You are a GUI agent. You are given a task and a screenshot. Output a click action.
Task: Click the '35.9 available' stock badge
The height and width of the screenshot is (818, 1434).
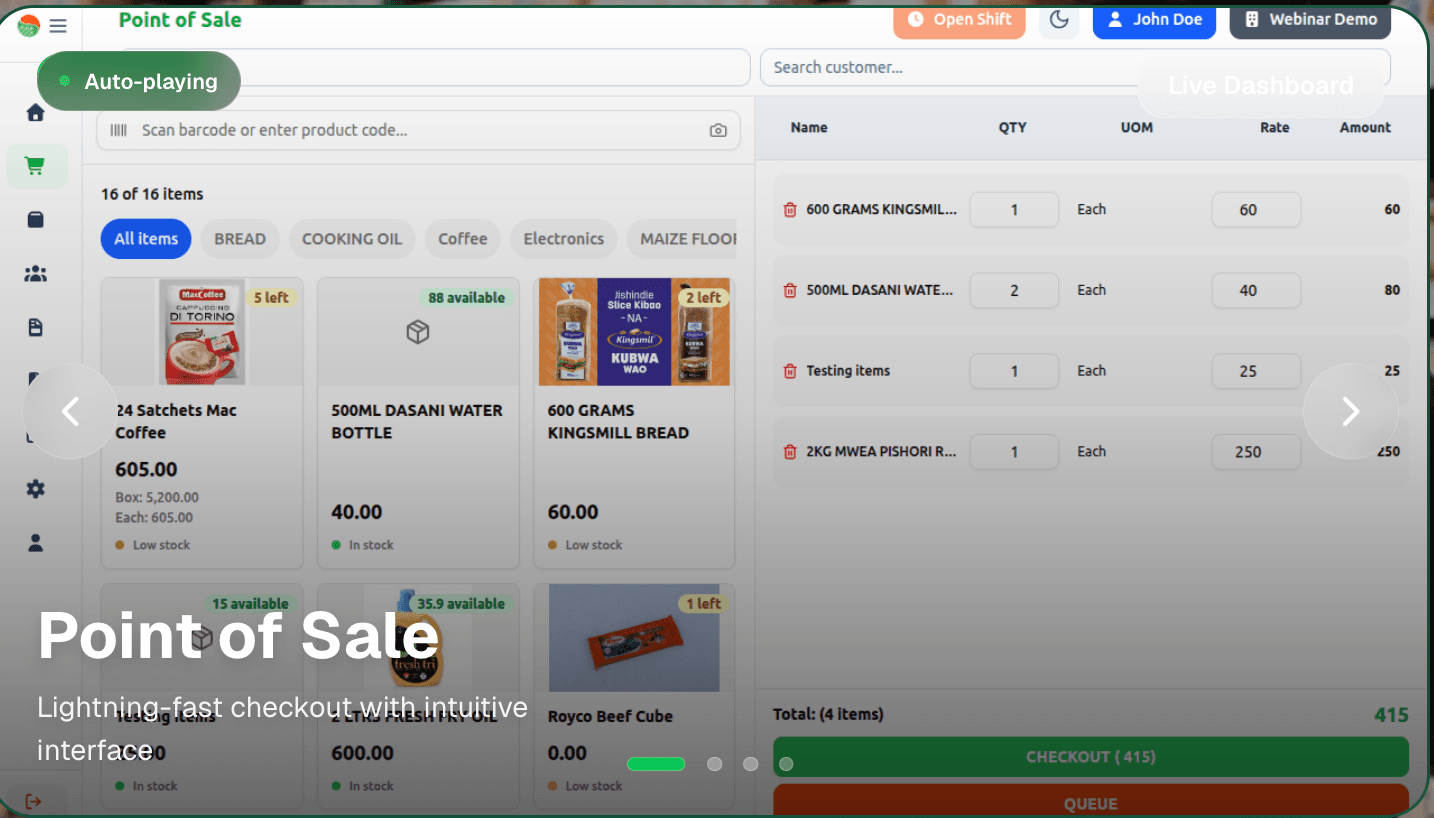(460, 604)
